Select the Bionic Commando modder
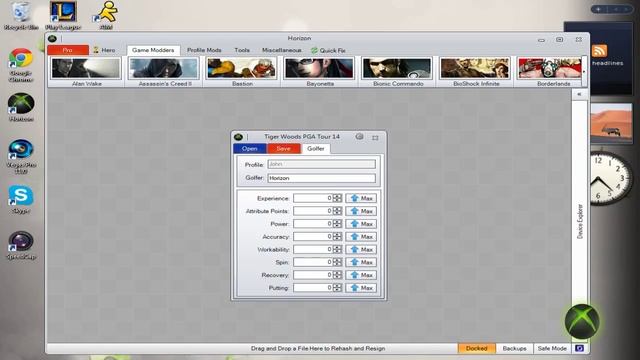This screenshot has height=360, width=640. point(398,72)
